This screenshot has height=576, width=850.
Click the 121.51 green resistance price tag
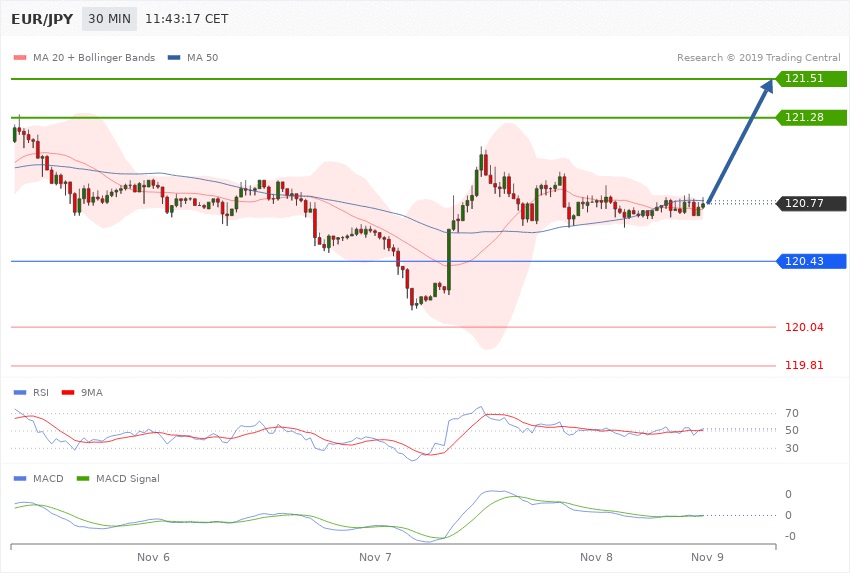click(x=812, y=78)
